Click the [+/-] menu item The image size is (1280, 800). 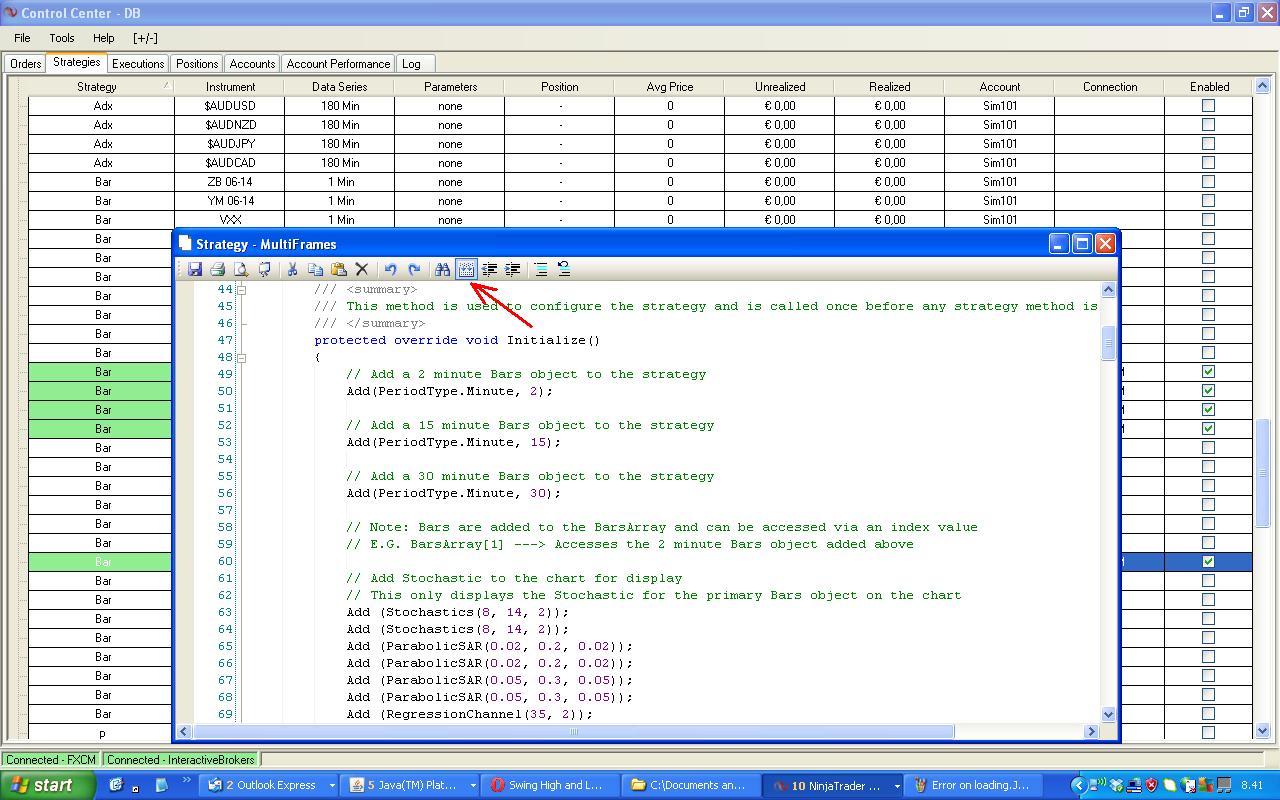point(145,38)
